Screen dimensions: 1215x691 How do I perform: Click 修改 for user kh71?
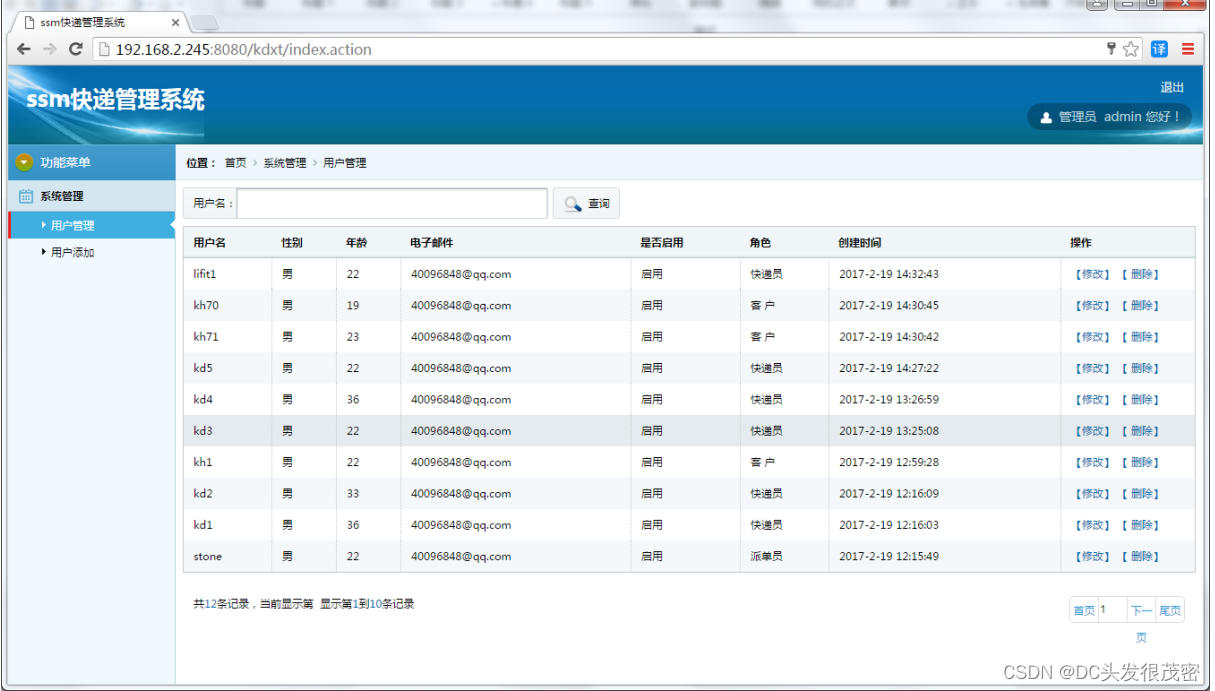[1092, 337]
